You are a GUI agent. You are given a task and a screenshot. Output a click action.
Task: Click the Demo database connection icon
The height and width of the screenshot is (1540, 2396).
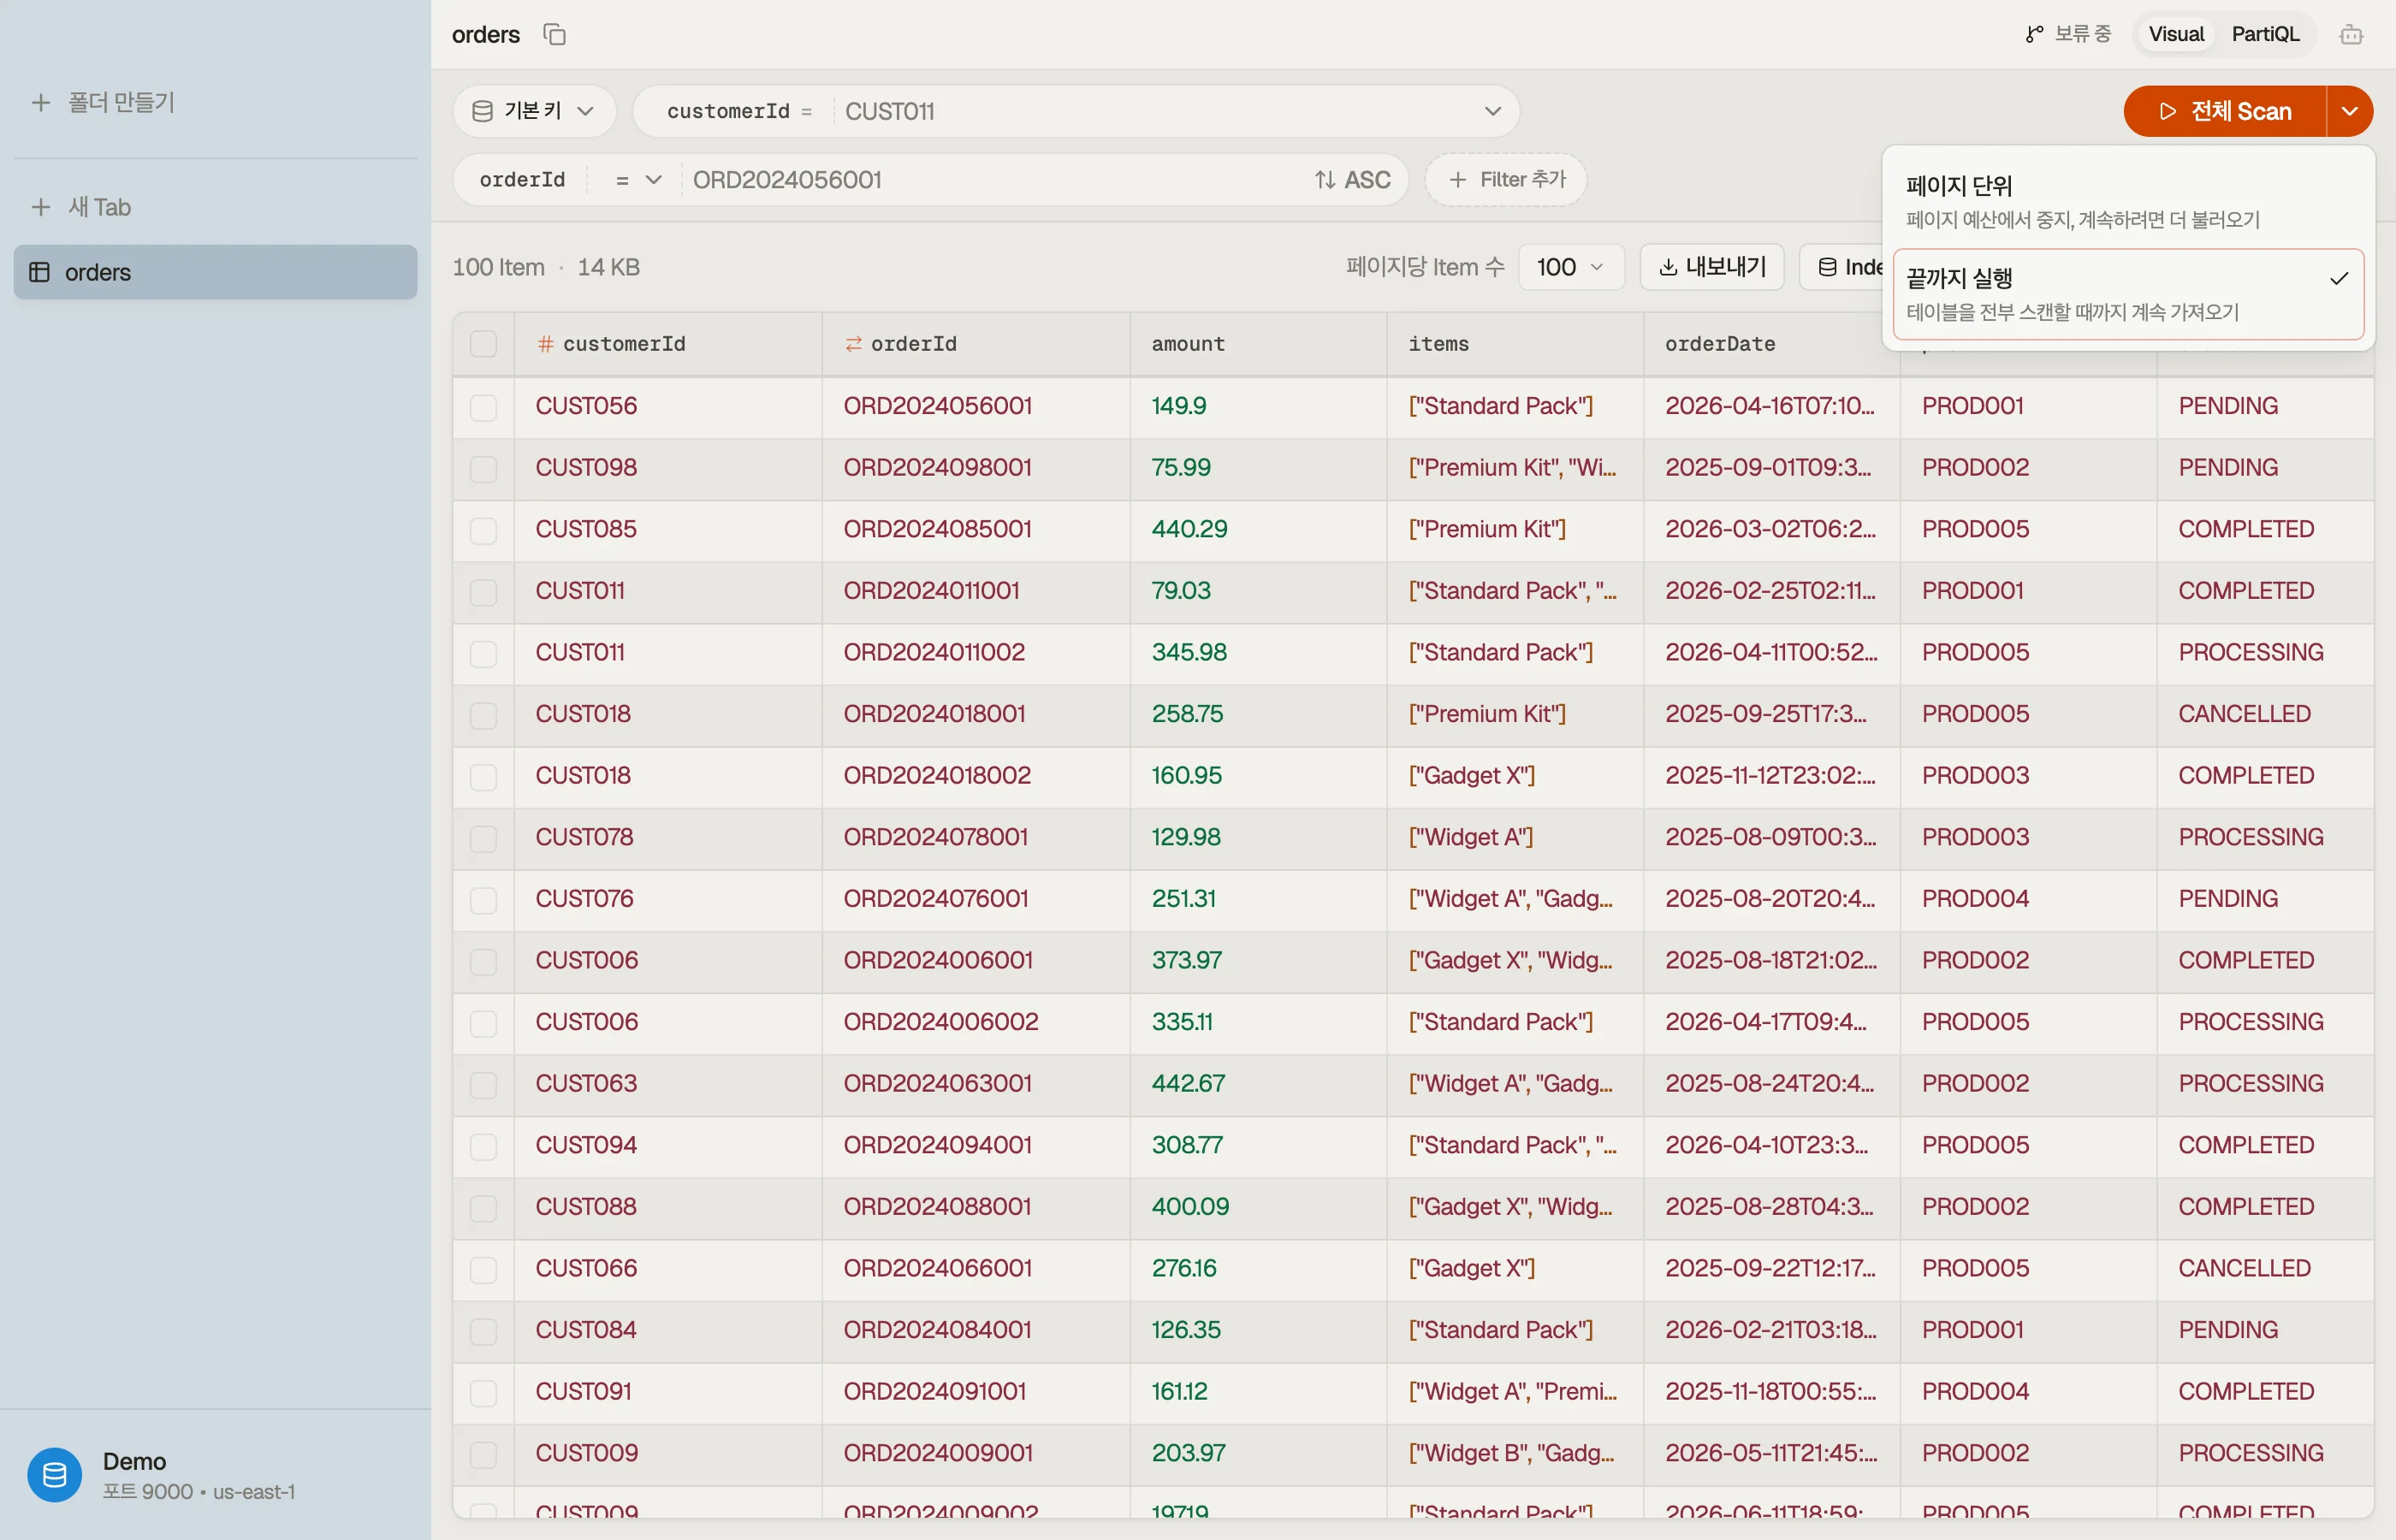[x=55, y=1474]
